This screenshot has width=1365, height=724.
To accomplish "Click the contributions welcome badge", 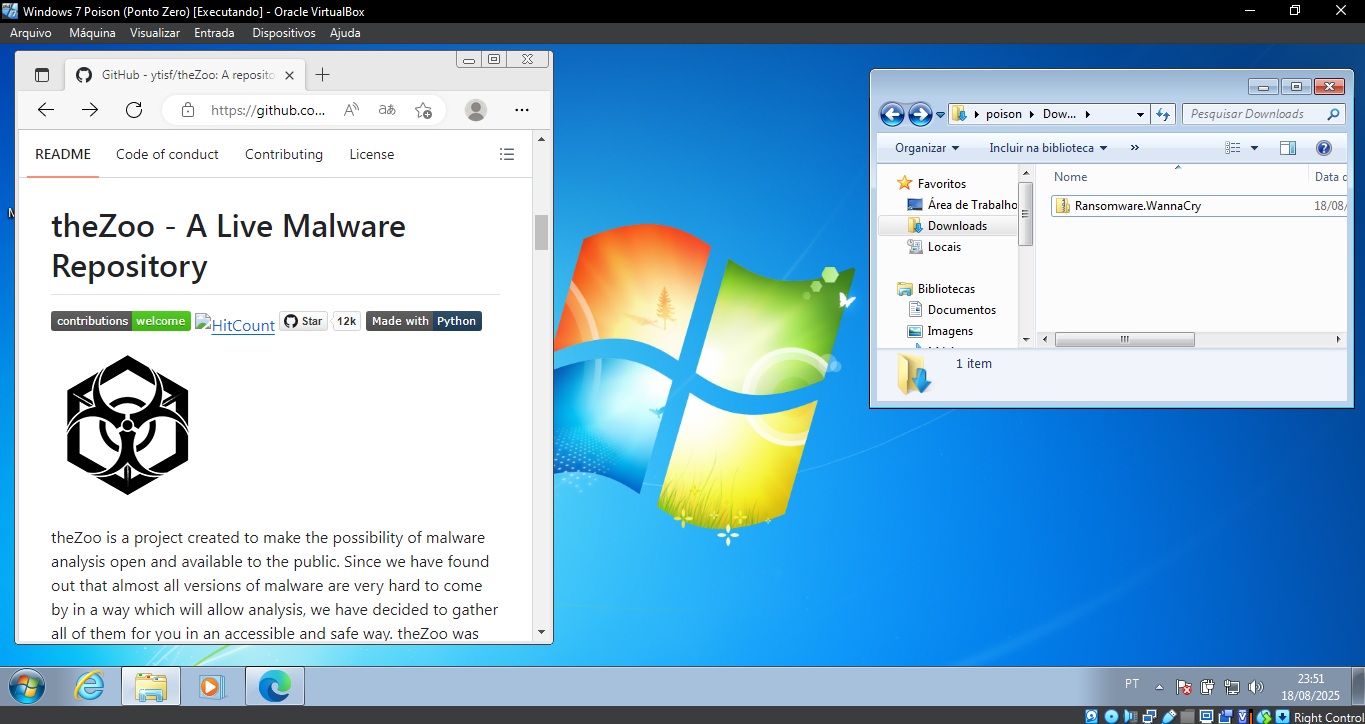I will pos(121,321).
